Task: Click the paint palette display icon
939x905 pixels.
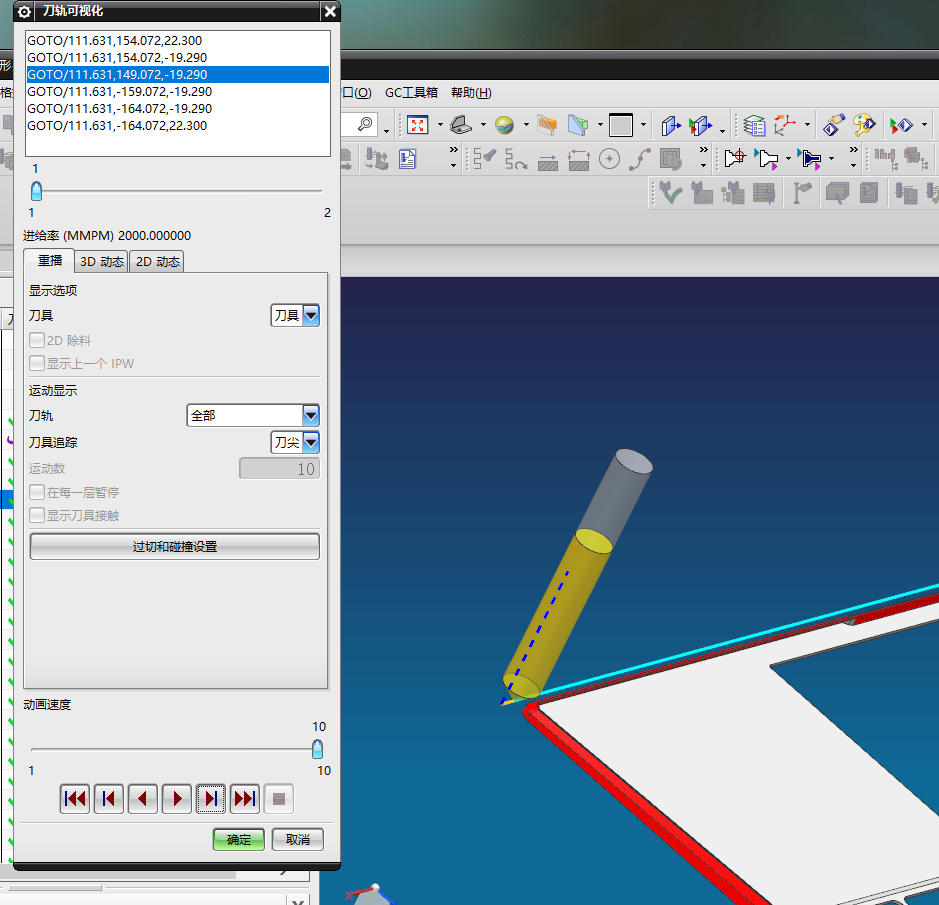Action: click(864, 125)
